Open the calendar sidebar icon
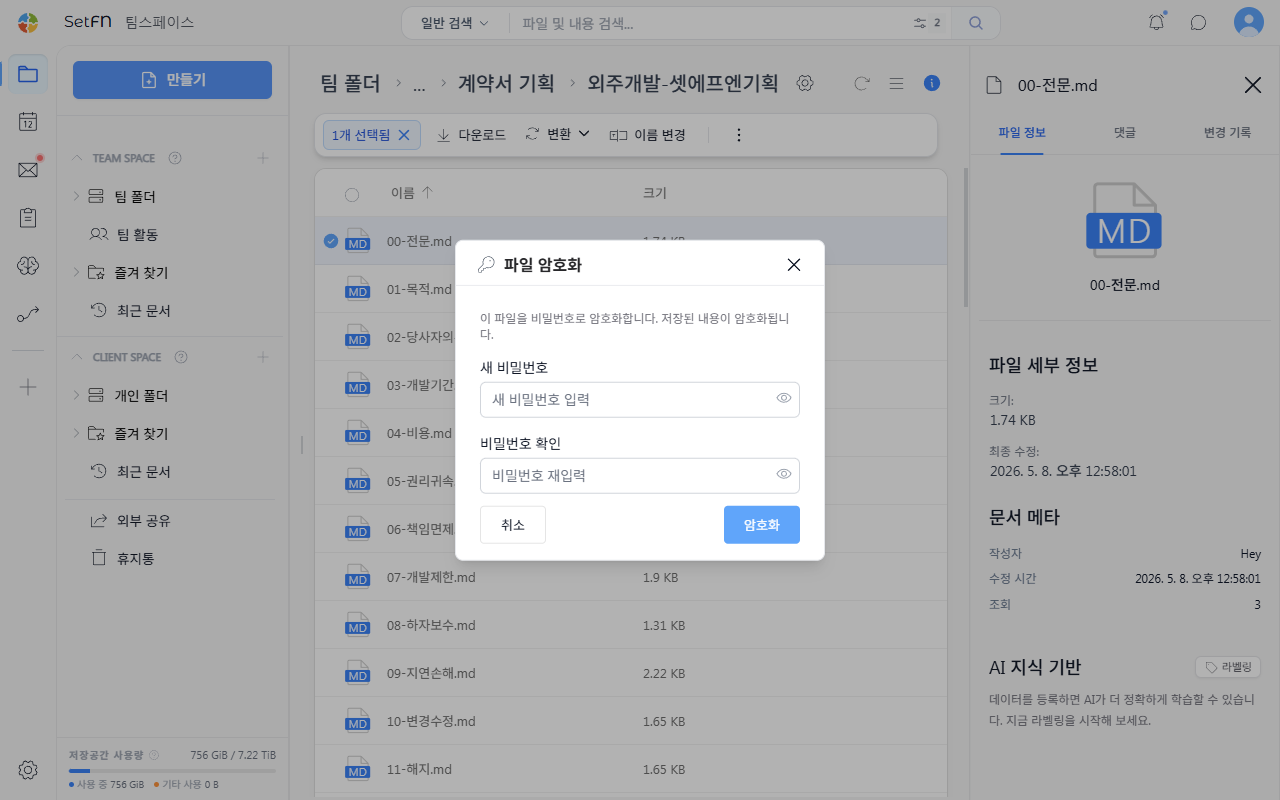 pyautogui.click(x=28, y=122)
